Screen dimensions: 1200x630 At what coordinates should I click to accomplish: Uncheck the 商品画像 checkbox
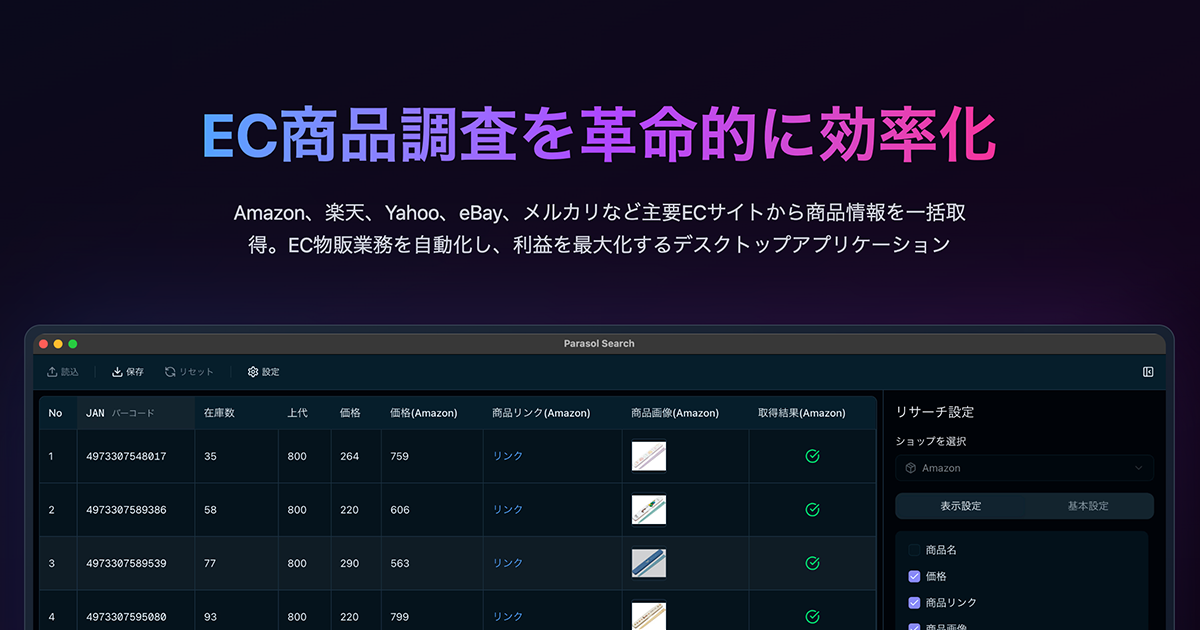tap(914, 627)
